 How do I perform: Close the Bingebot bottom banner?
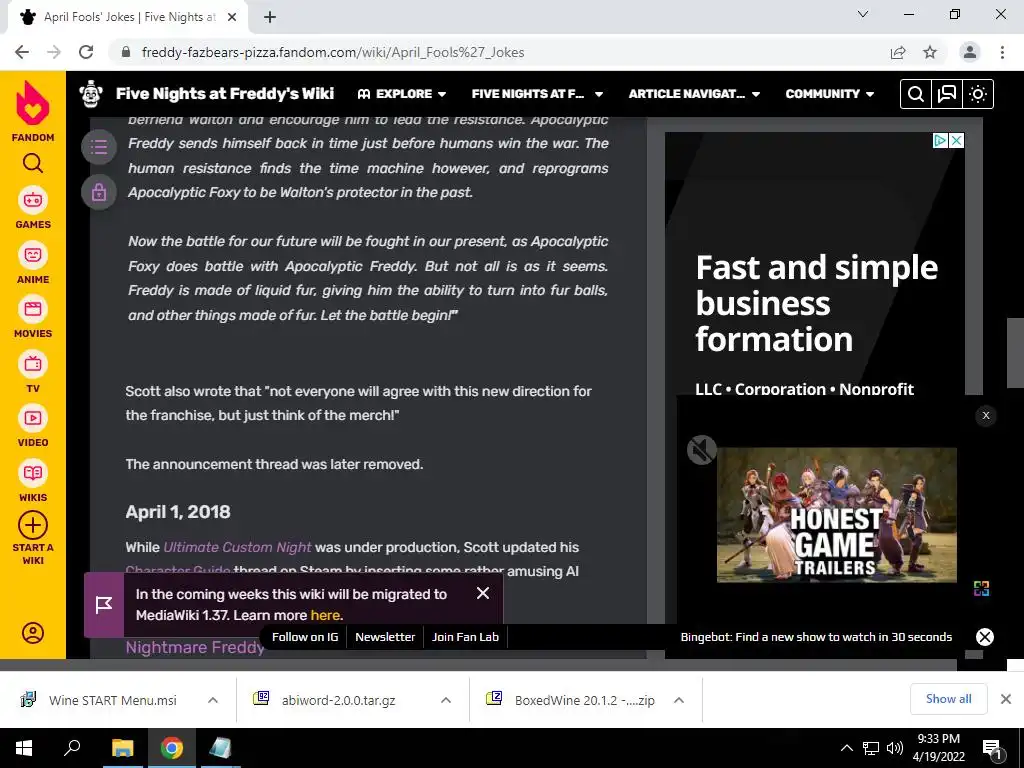[985, 637]
